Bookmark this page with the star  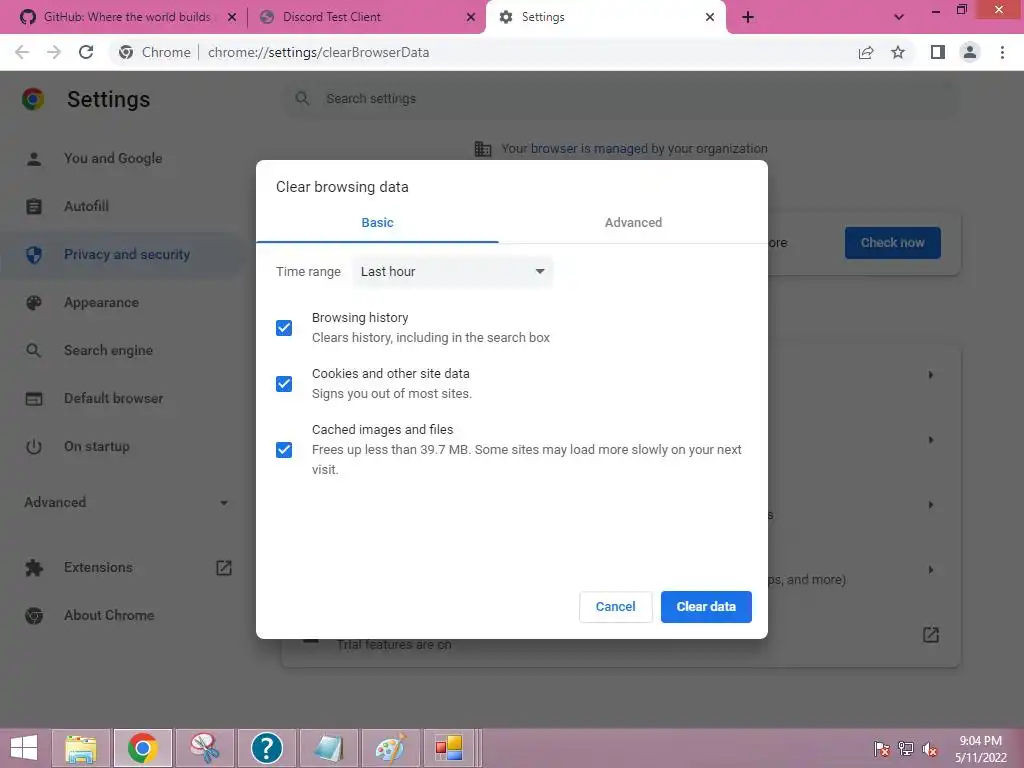pos(898,52)
